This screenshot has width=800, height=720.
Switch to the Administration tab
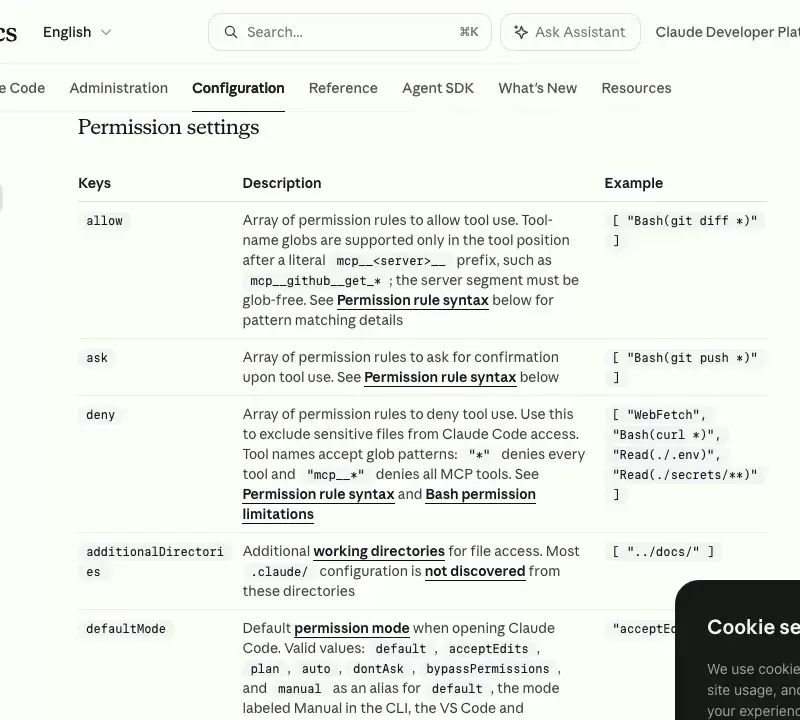[x=118, y=88]
